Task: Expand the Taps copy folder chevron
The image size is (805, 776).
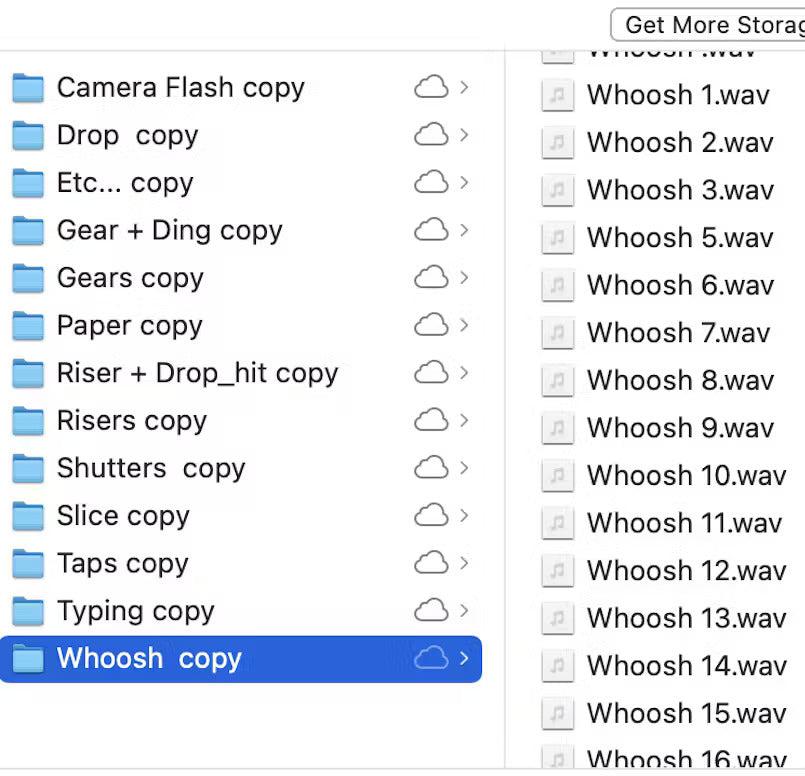Action: click(465, 564)
